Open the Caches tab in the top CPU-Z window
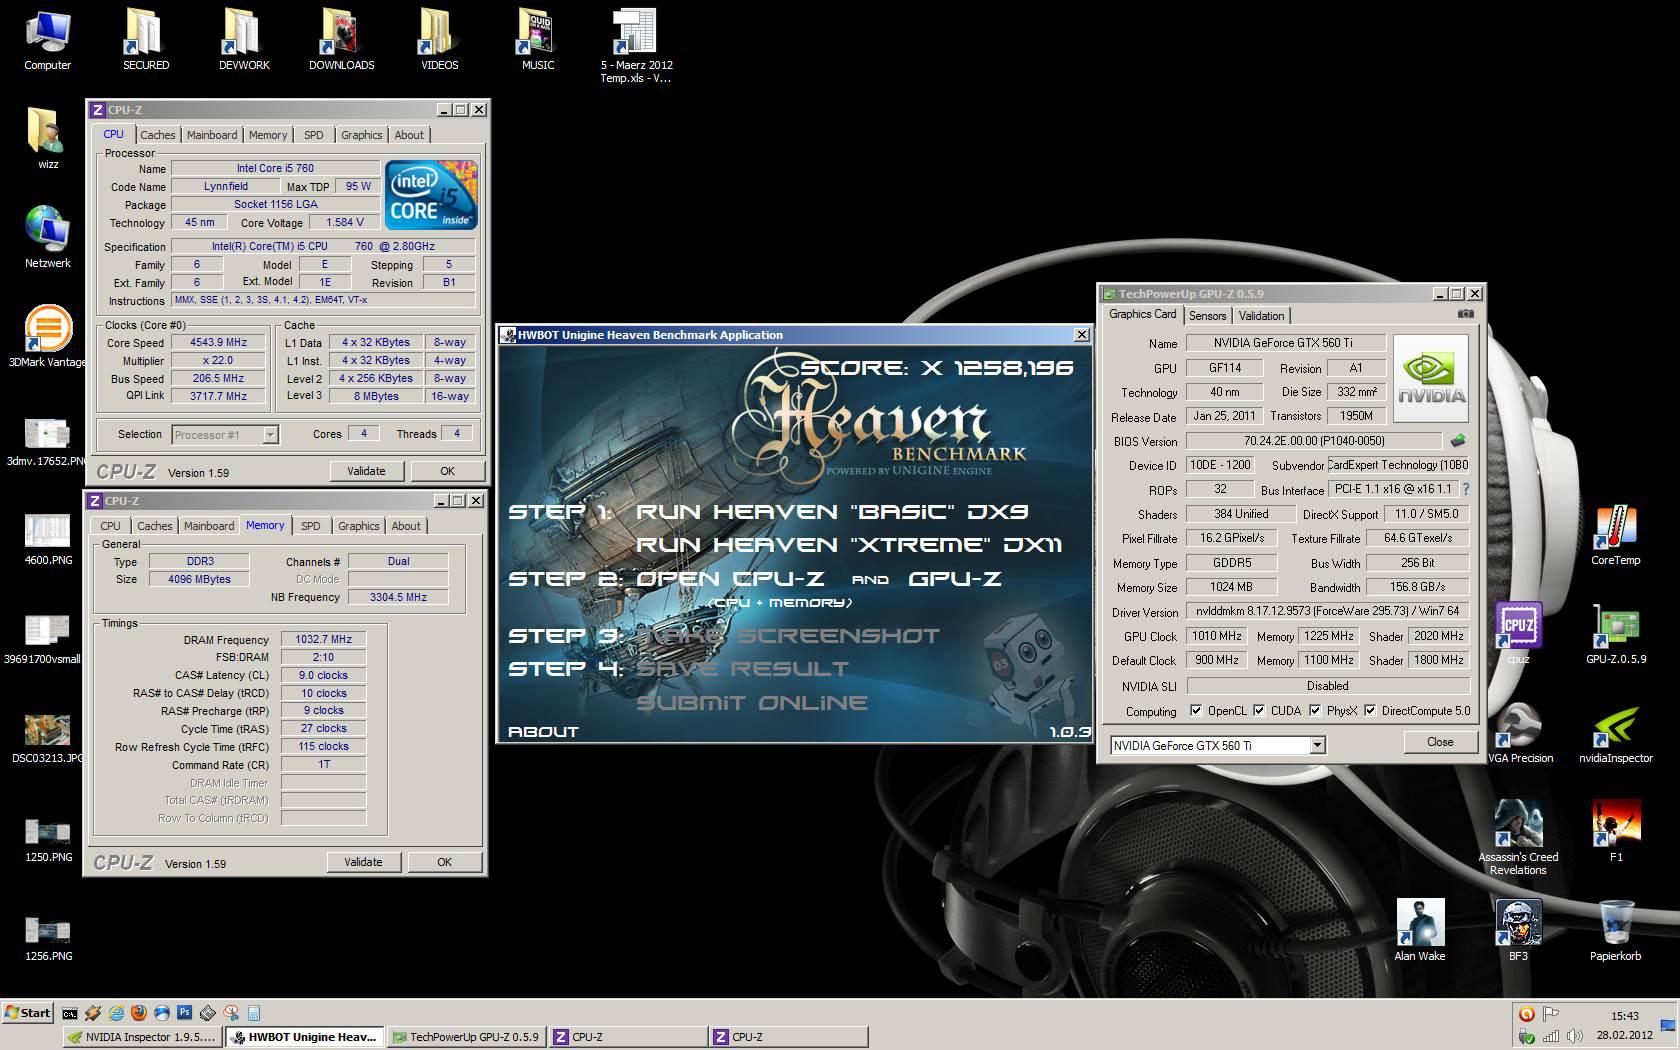The image size is (1680, 1050). point(157,135)
